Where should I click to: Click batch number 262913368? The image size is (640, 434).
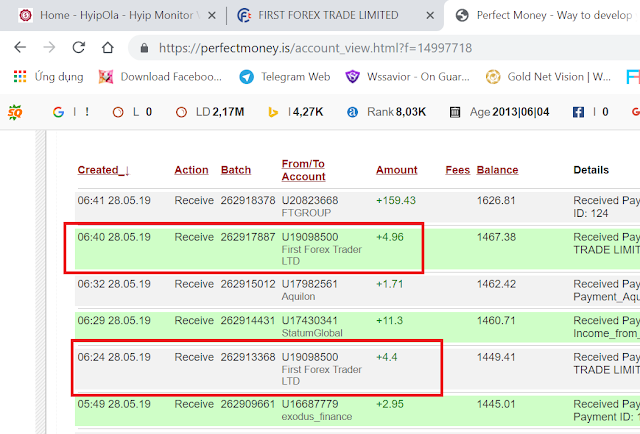[248, 357]
